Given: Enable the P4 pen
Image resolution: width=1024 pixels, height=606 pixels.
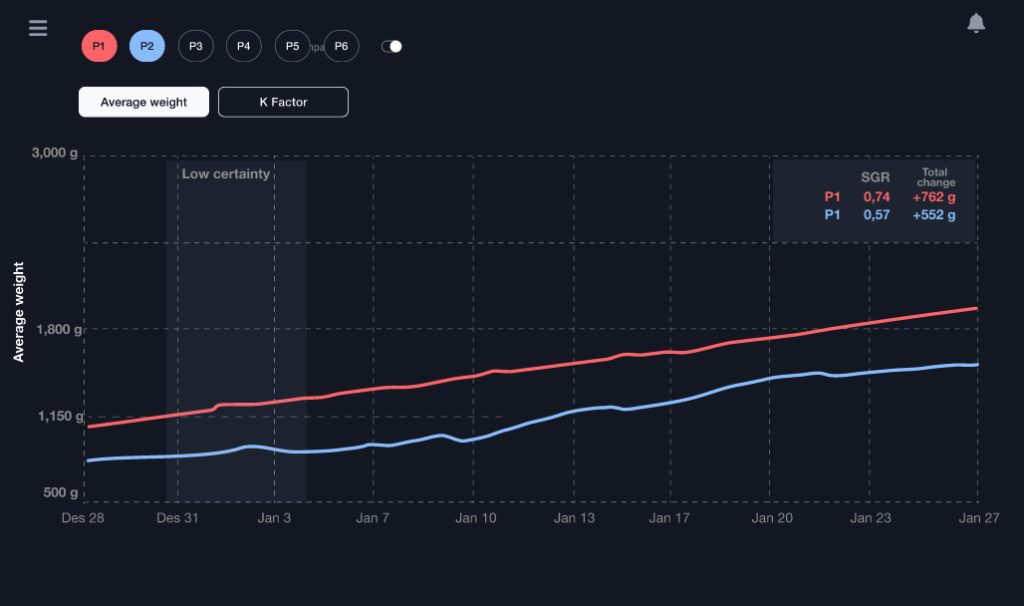Looking at the screenshot, I should pos(243,46).
